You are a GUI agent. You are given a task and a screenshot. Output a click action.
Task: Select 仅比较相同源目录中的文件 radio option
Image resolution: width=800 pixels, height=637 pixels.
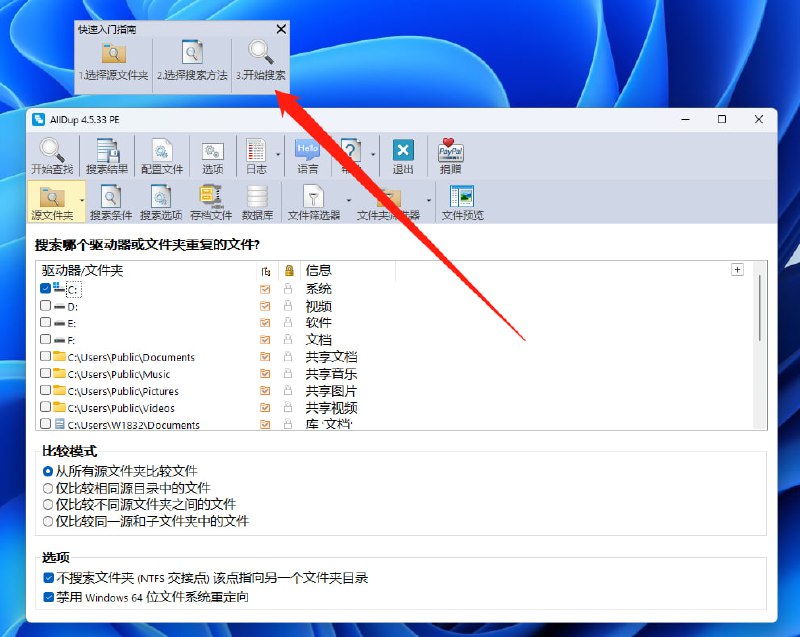(48, 488)
